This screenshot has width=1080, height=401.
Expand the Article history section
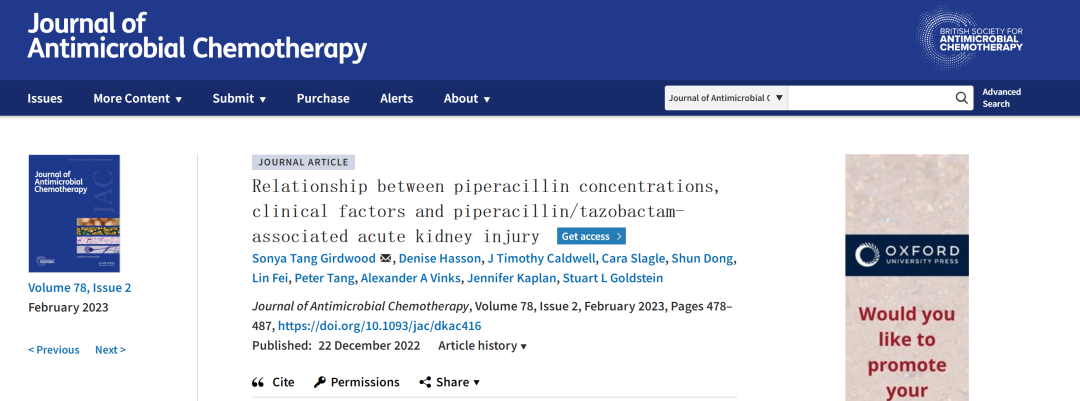[x=482, y=346]
